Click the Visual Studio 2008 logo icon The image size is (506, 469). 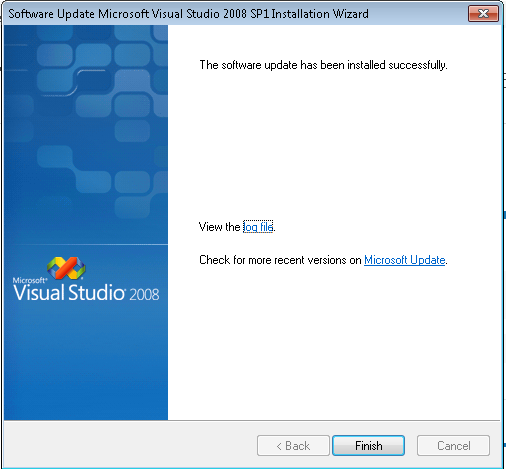66,268
